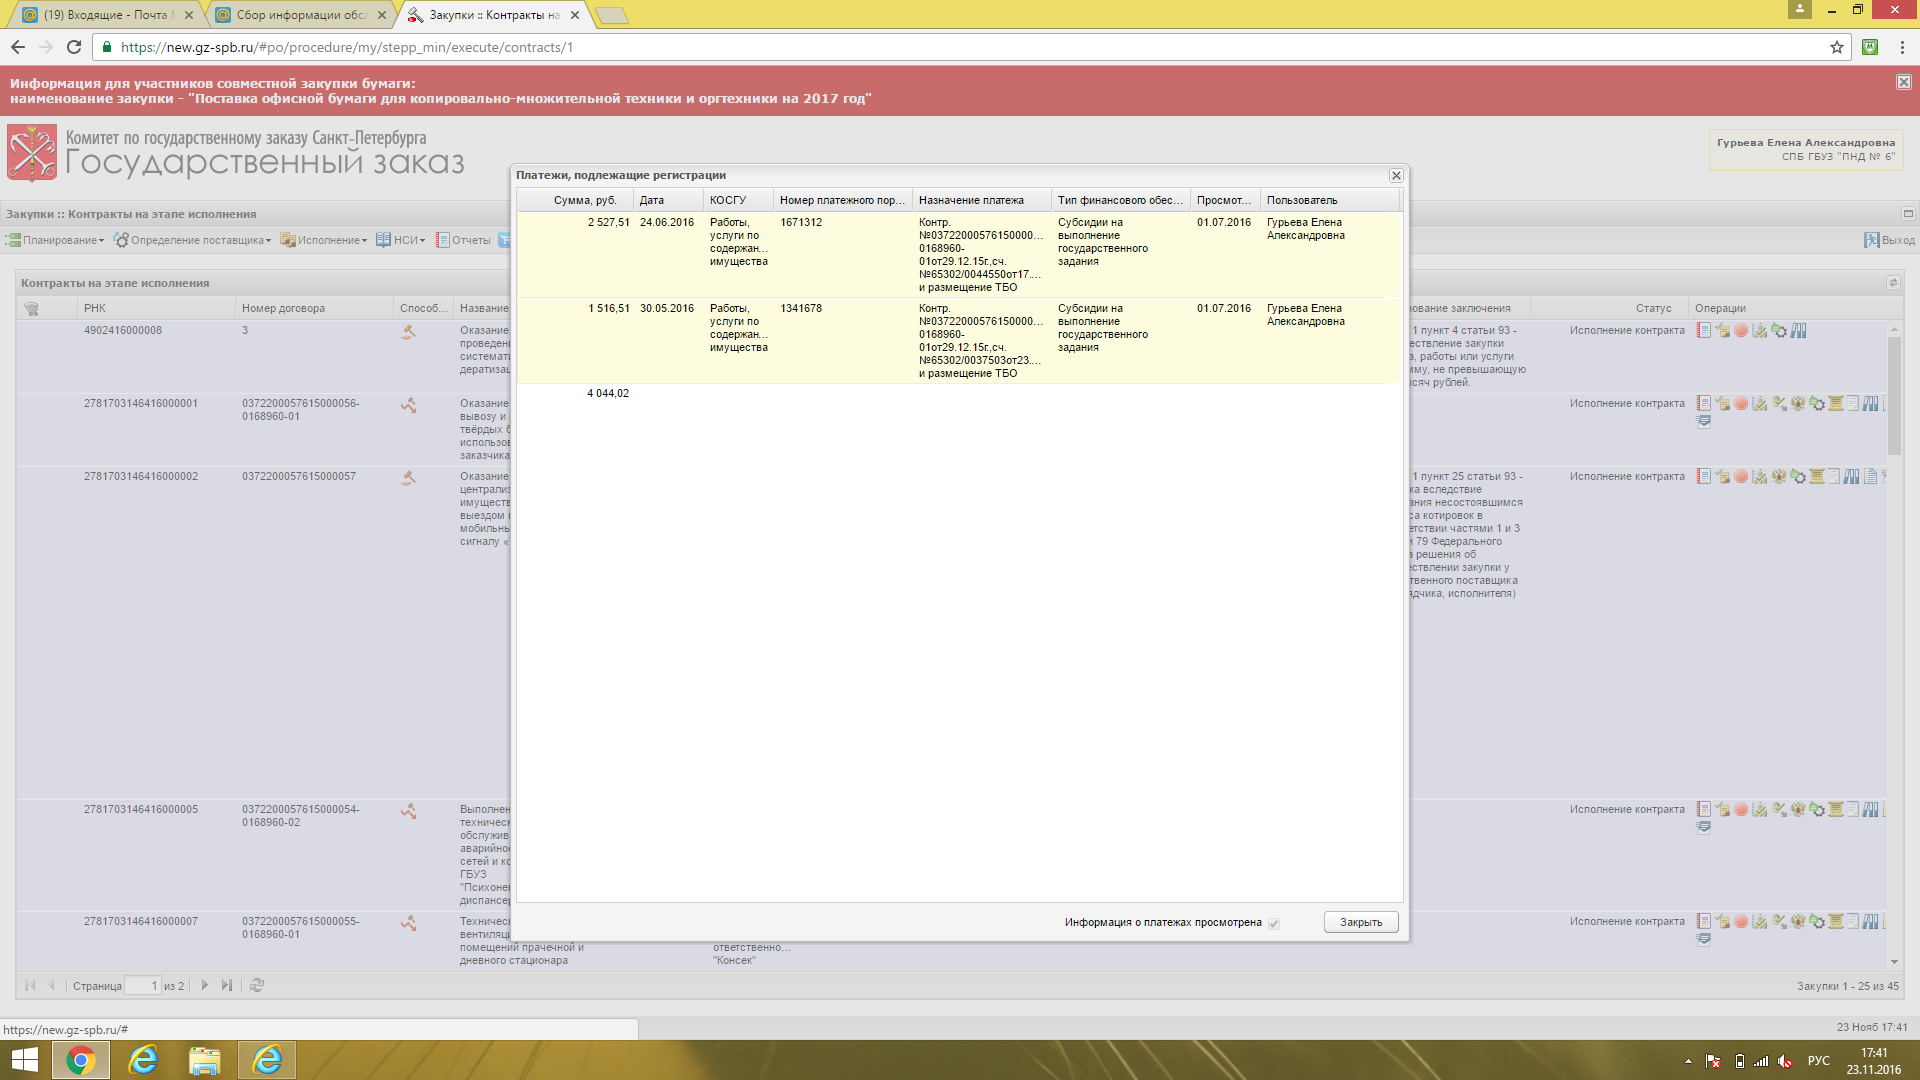This screenshot has height=1080, width=1920.
Task: Sort payments by Сумма, руб. column
Action: coord(585,200)
